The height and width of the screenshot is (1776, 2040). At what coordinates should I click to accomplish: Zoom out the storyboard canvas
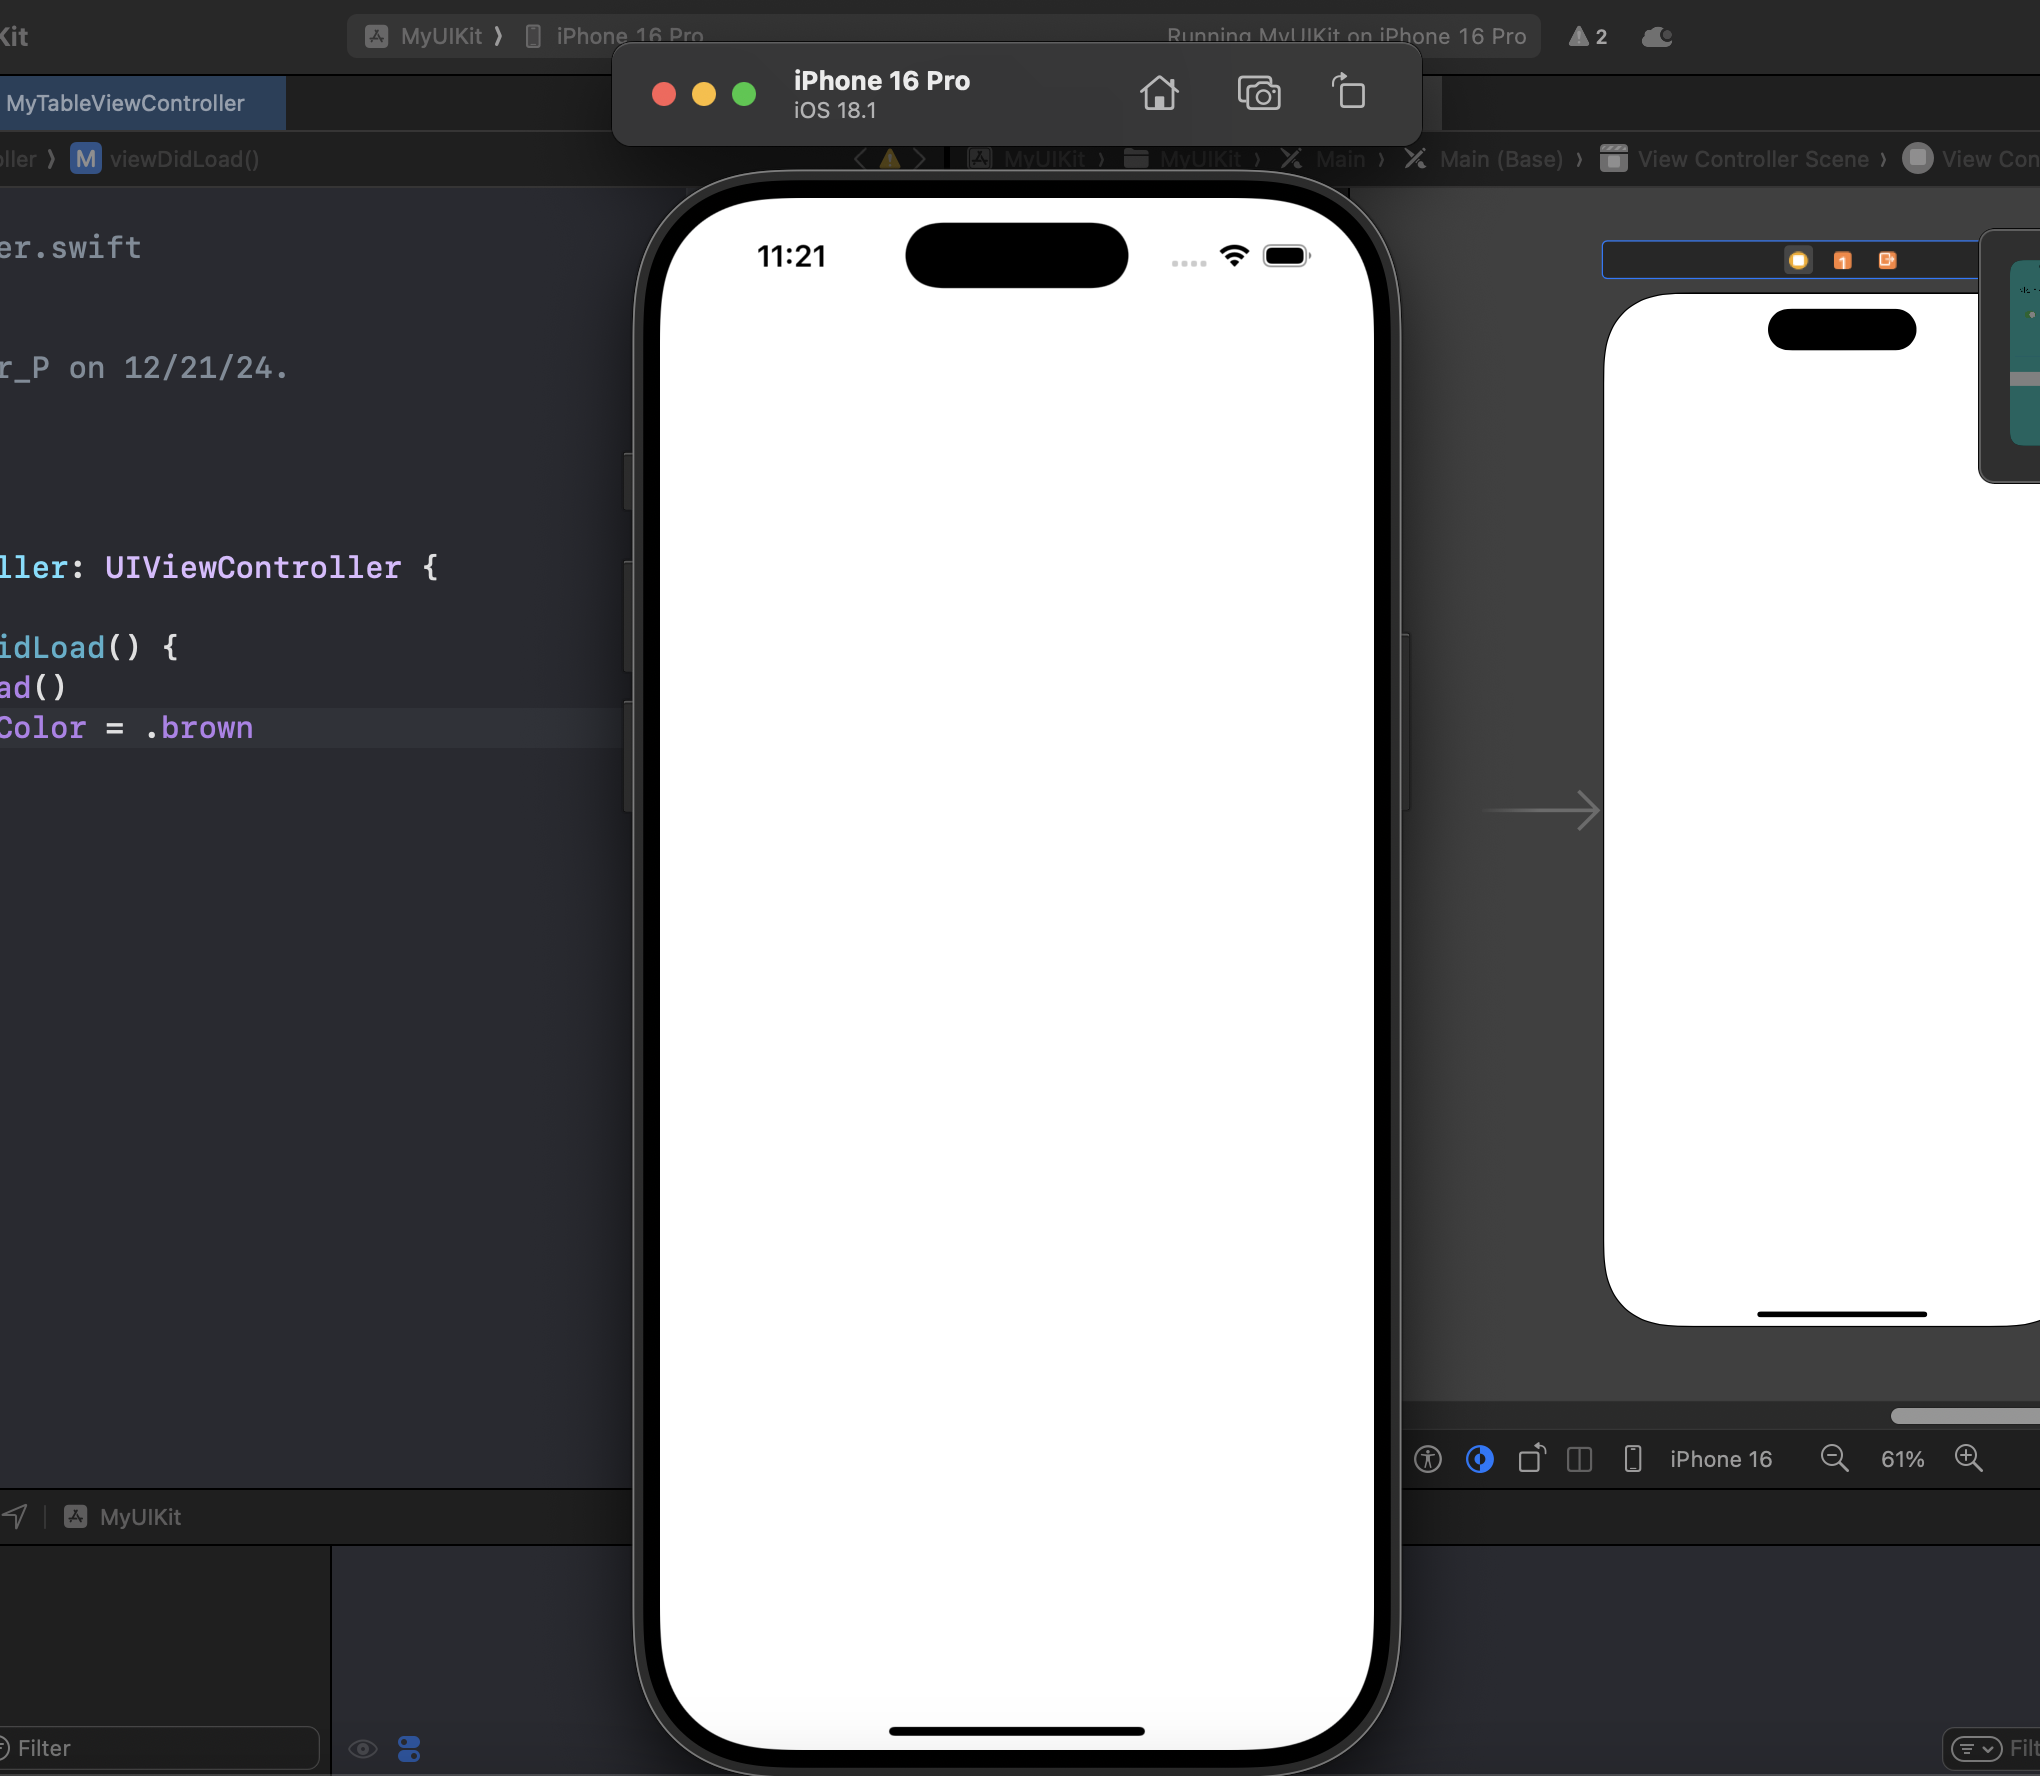[1834, 1458]
